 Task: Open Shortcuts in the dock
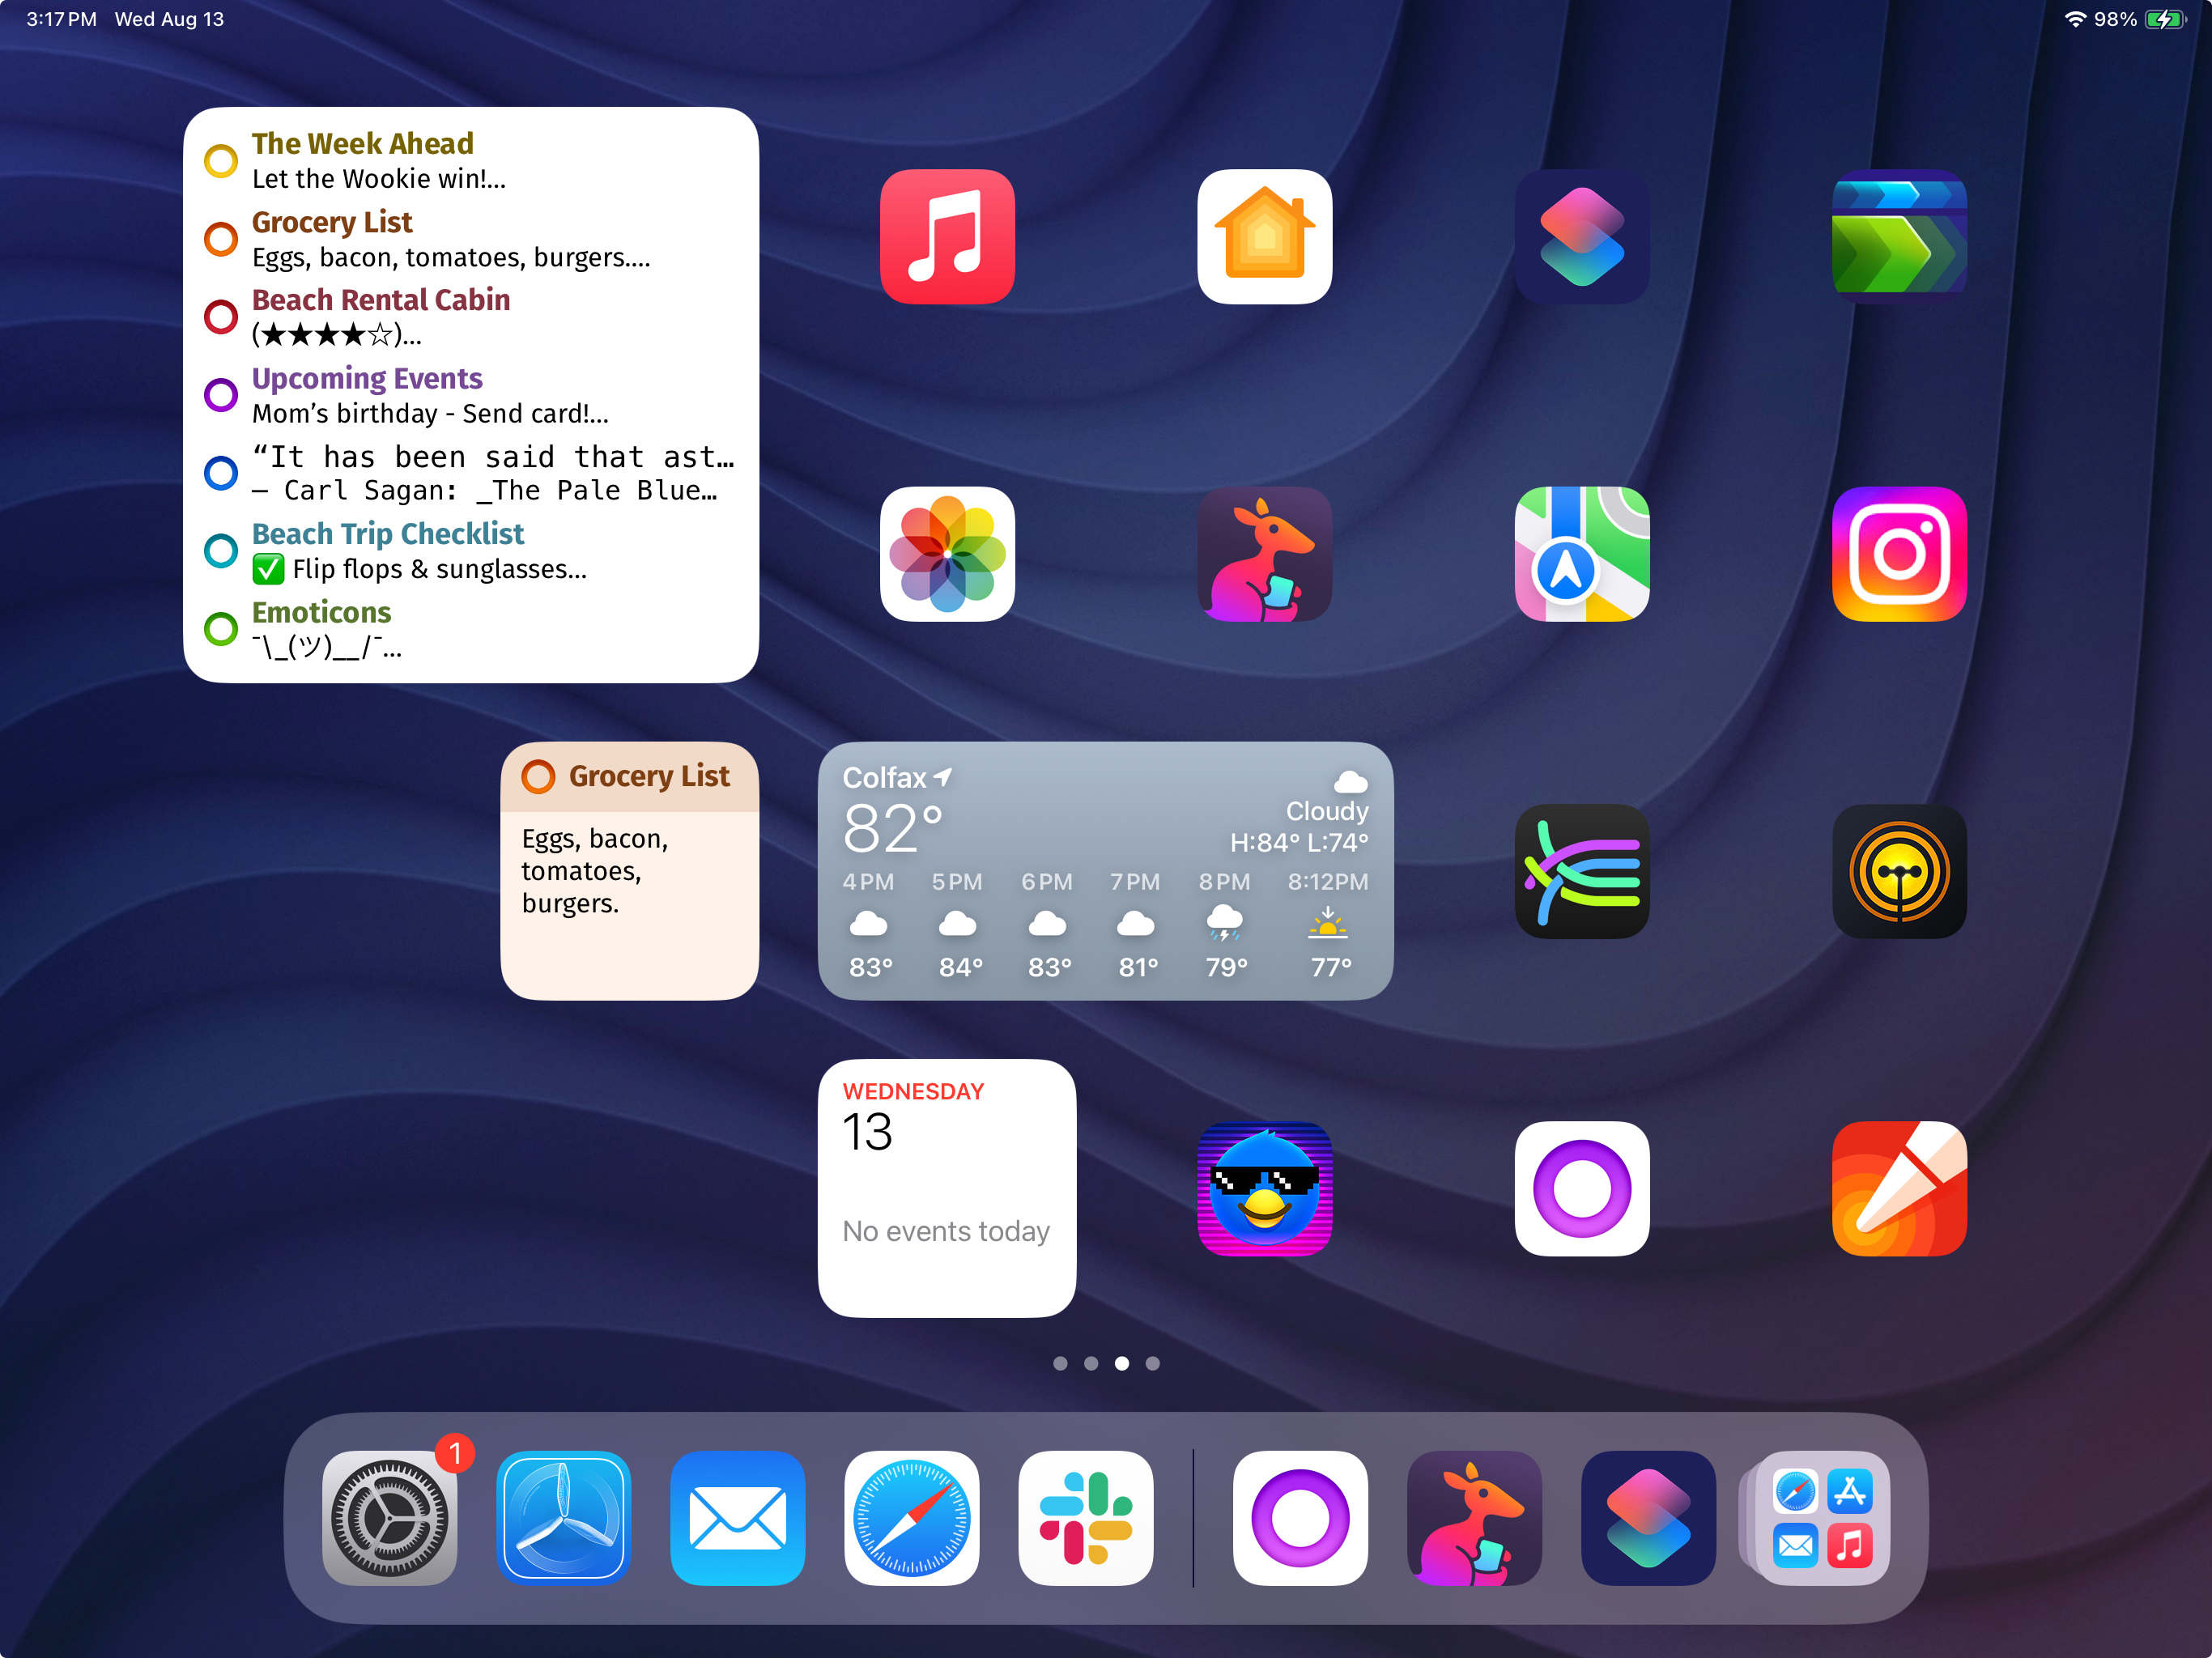pyautogui.click(x=1648, y=1518)
